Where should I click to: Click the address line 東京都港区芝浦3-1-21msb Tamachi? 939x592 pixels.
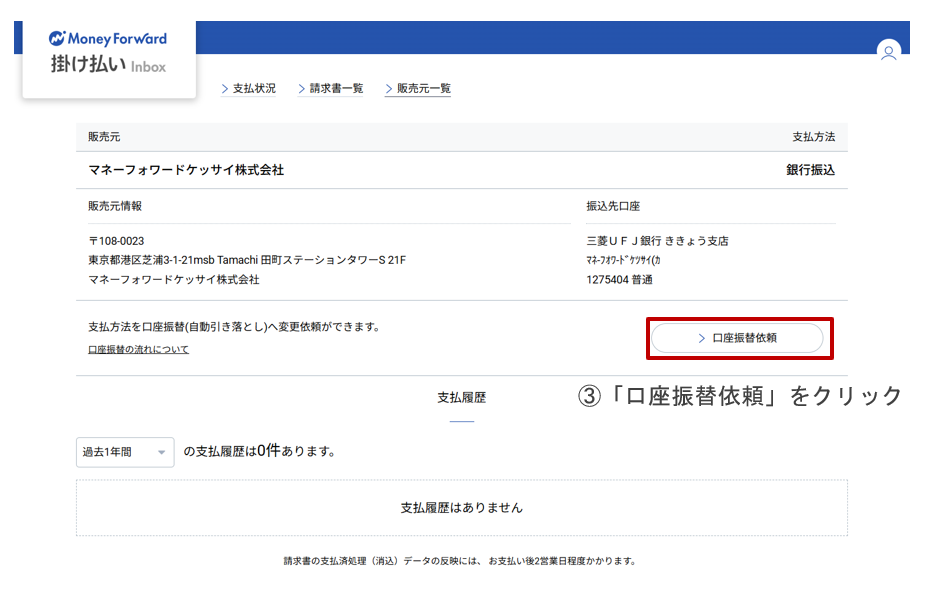(247, 260)
